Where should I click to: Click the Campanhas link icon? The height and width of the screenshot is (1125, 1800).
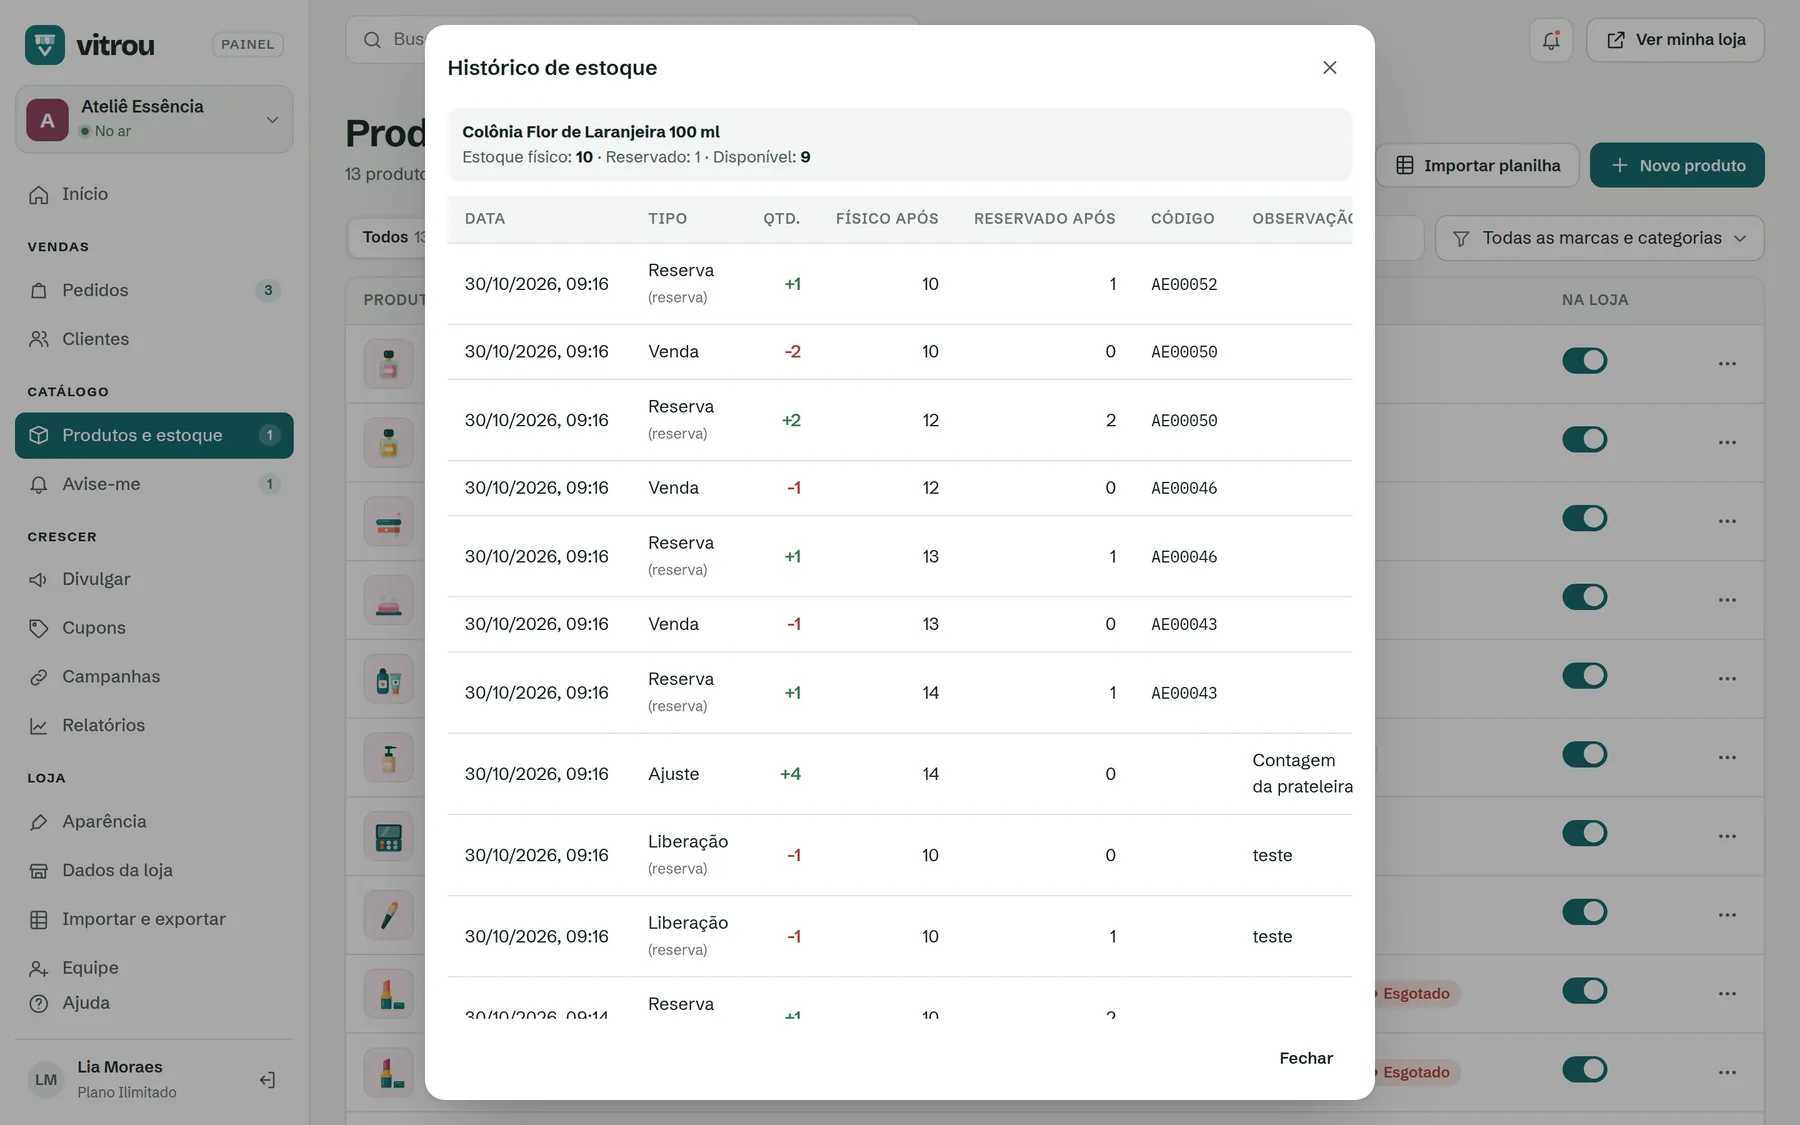click(x=39, y=677)
